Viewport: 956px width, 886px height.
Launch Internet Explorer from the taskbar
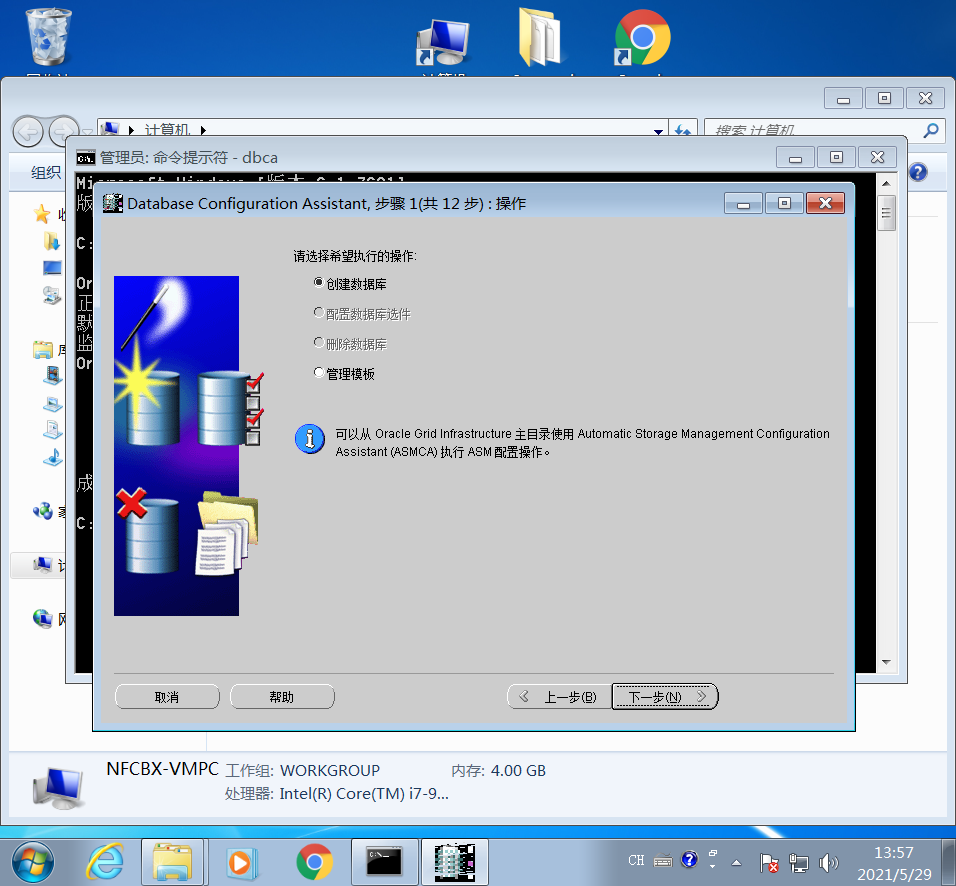point(106,860)
